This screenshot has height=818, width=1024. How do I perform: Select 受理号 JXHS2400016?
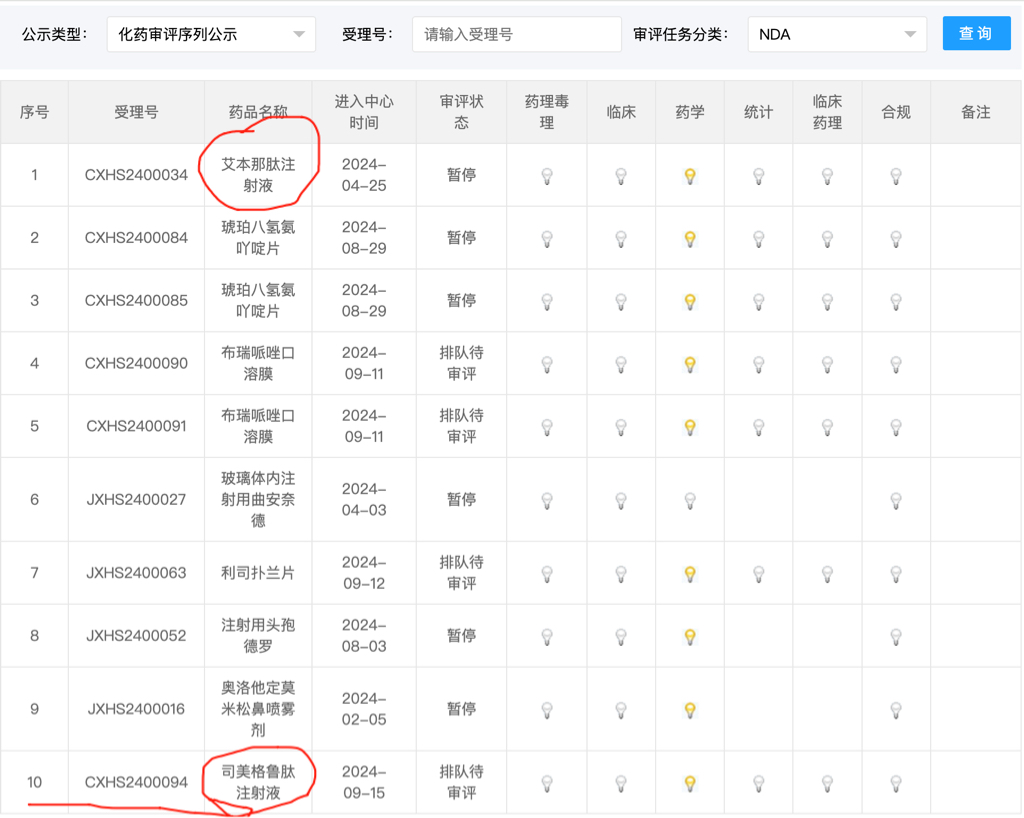[x=136, y=708]
